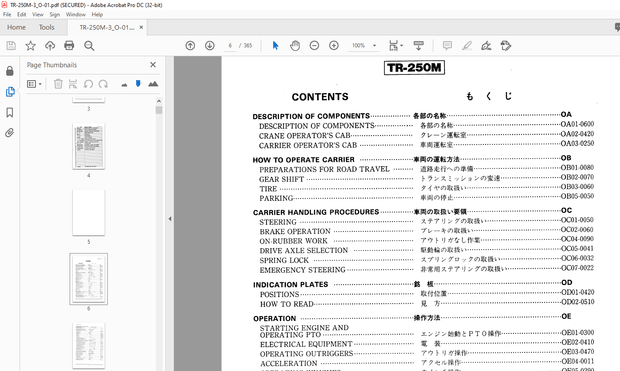This screenshot has width=620, height=371.
Task: Delete page with trash icon
Action: [58, 84]
